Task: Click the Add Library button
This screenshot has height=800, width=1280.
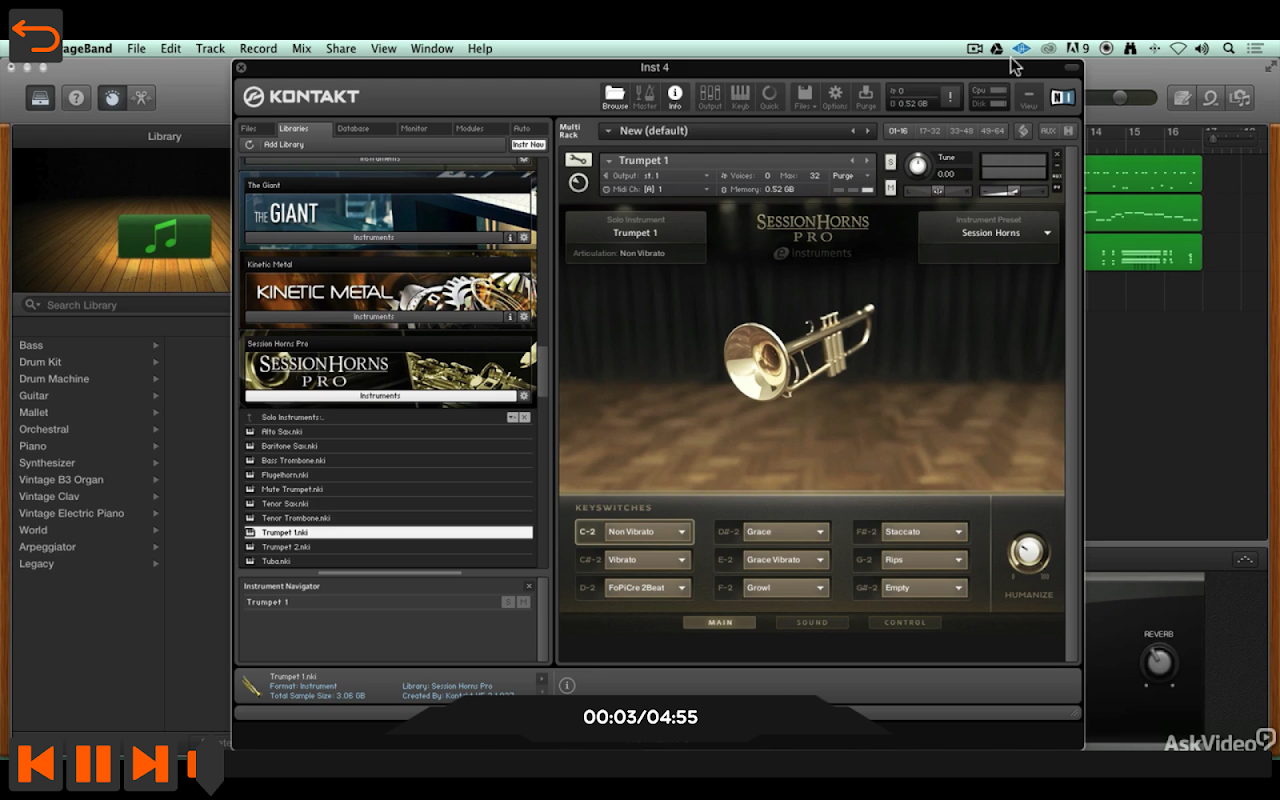Action: pyautogui.click(x=284, y=145)
